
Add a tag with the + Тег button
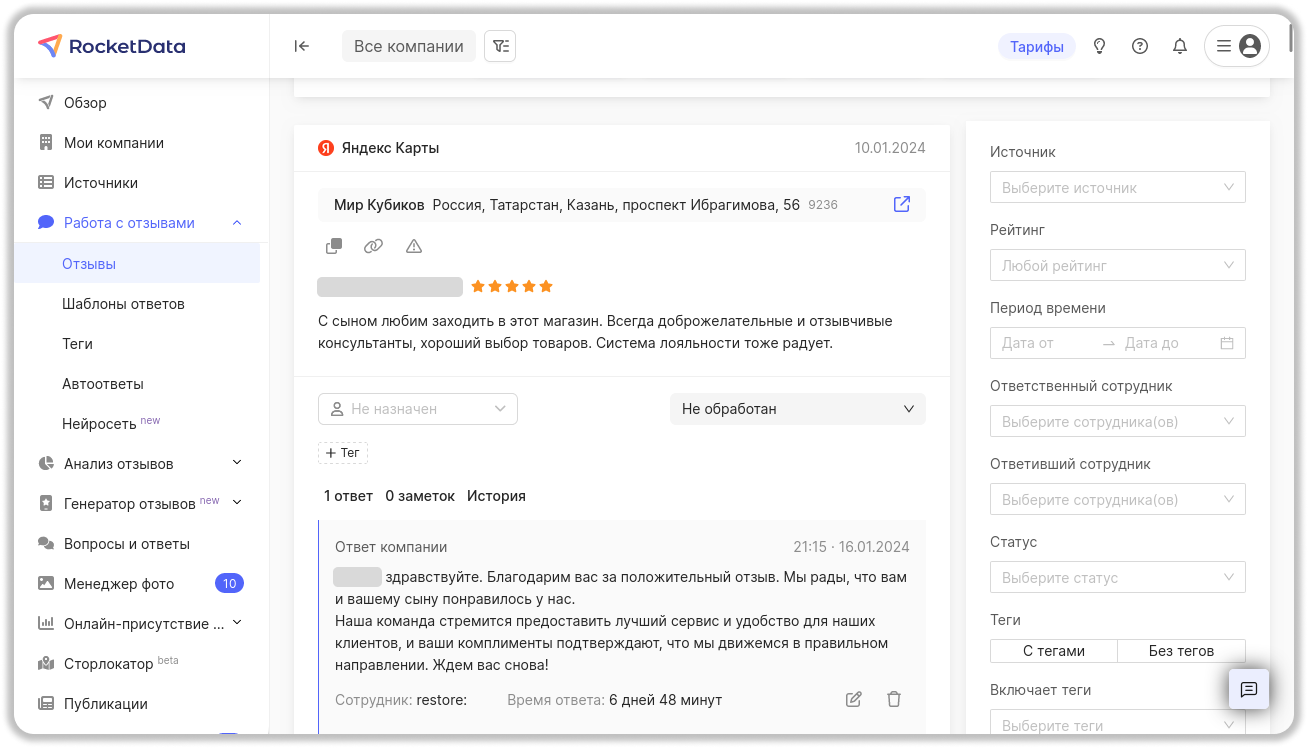click(343, 453)
